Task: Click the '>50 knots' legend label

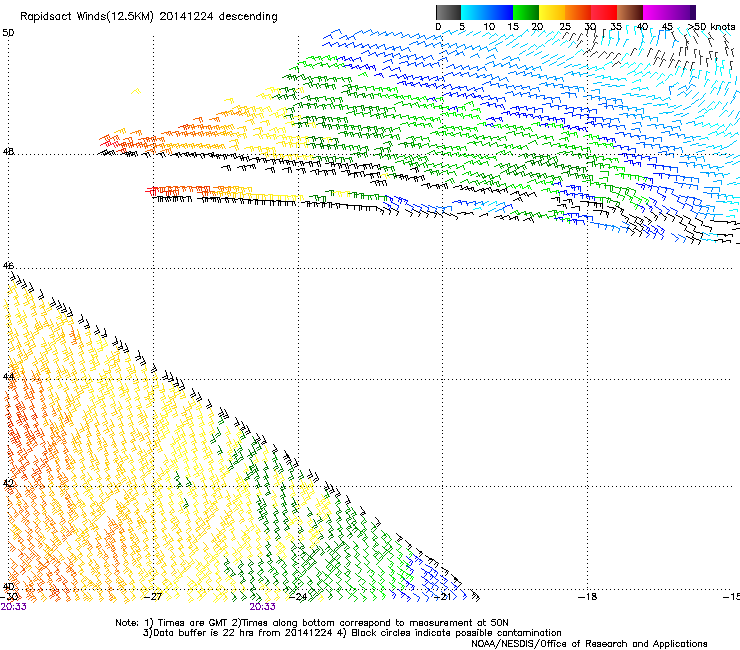Action: [711, 26]
